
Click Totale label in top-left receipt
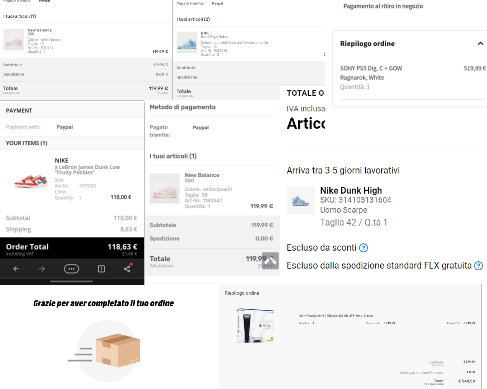pyautogui.click(x=10, y=88)
